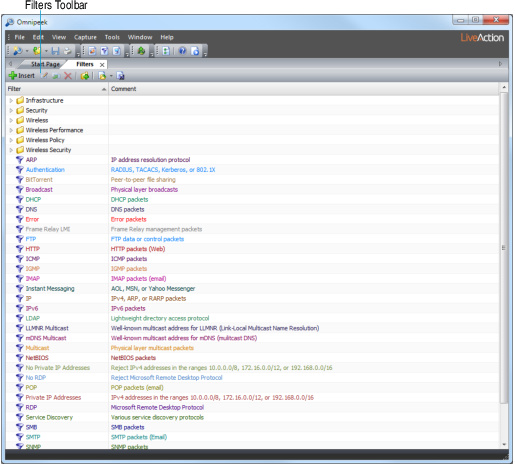Select the BitTorrent filter
The image size is (515, 465).
39,180
